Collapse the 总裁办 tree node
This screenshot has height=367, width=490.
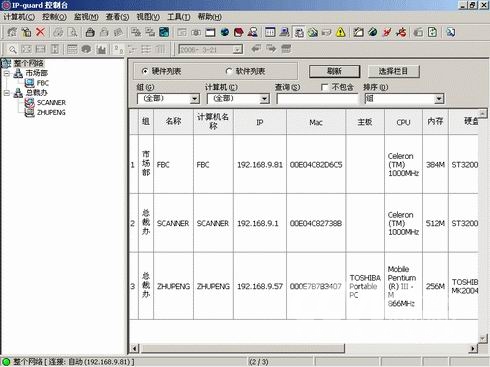click(x=7, y=93)
